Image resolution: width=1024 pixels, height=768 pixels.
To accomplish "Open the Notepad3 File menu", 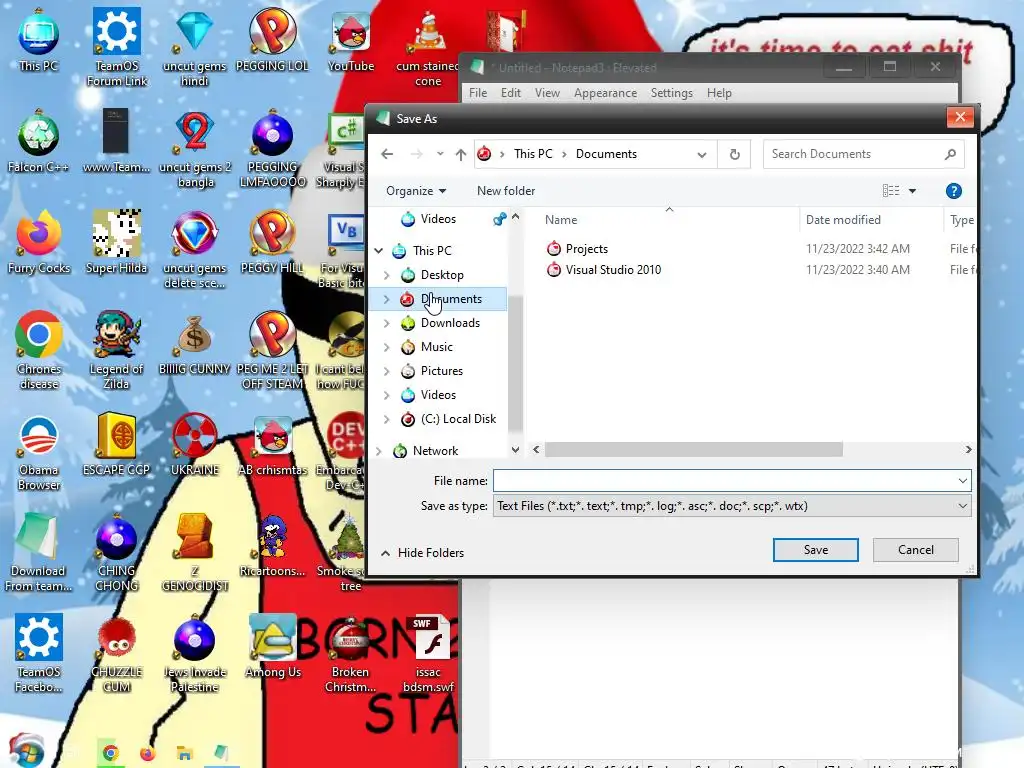I will click(x=478, y=93).
